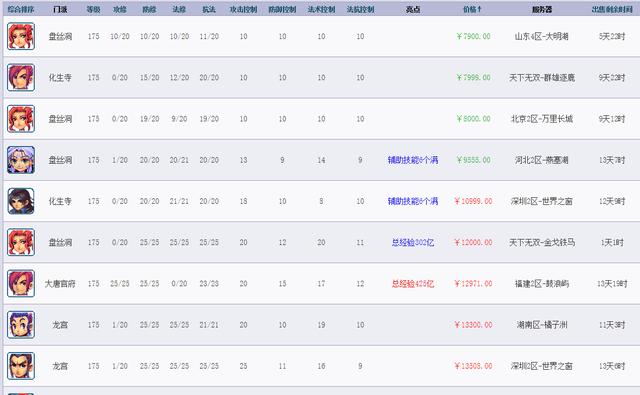Open avatar of 大唐官府 character listing

click(21, 284)
